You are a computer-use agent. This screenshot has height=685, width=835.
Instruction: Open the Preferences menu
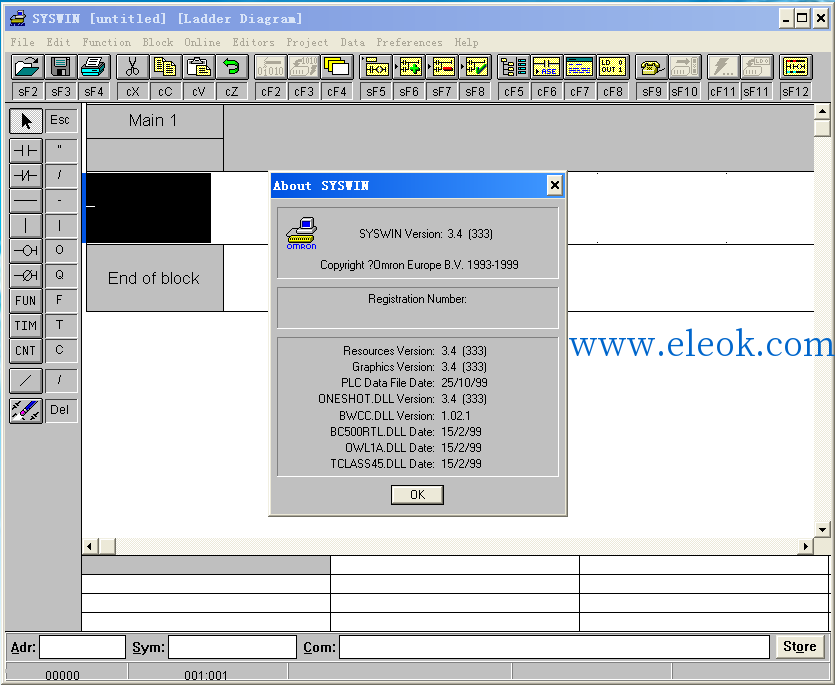point(410,42)
